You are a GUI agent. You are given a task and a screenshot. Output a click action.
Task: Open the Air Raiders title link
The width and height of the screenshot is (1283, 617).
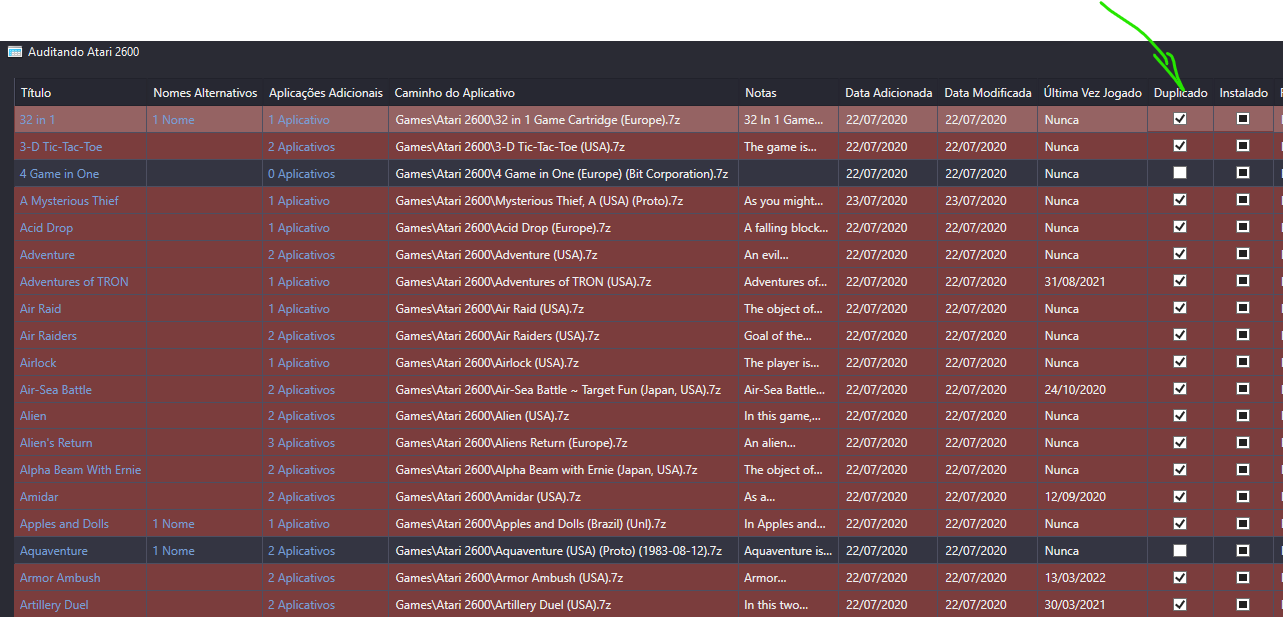pyautogui.click(x=48, y=336)
